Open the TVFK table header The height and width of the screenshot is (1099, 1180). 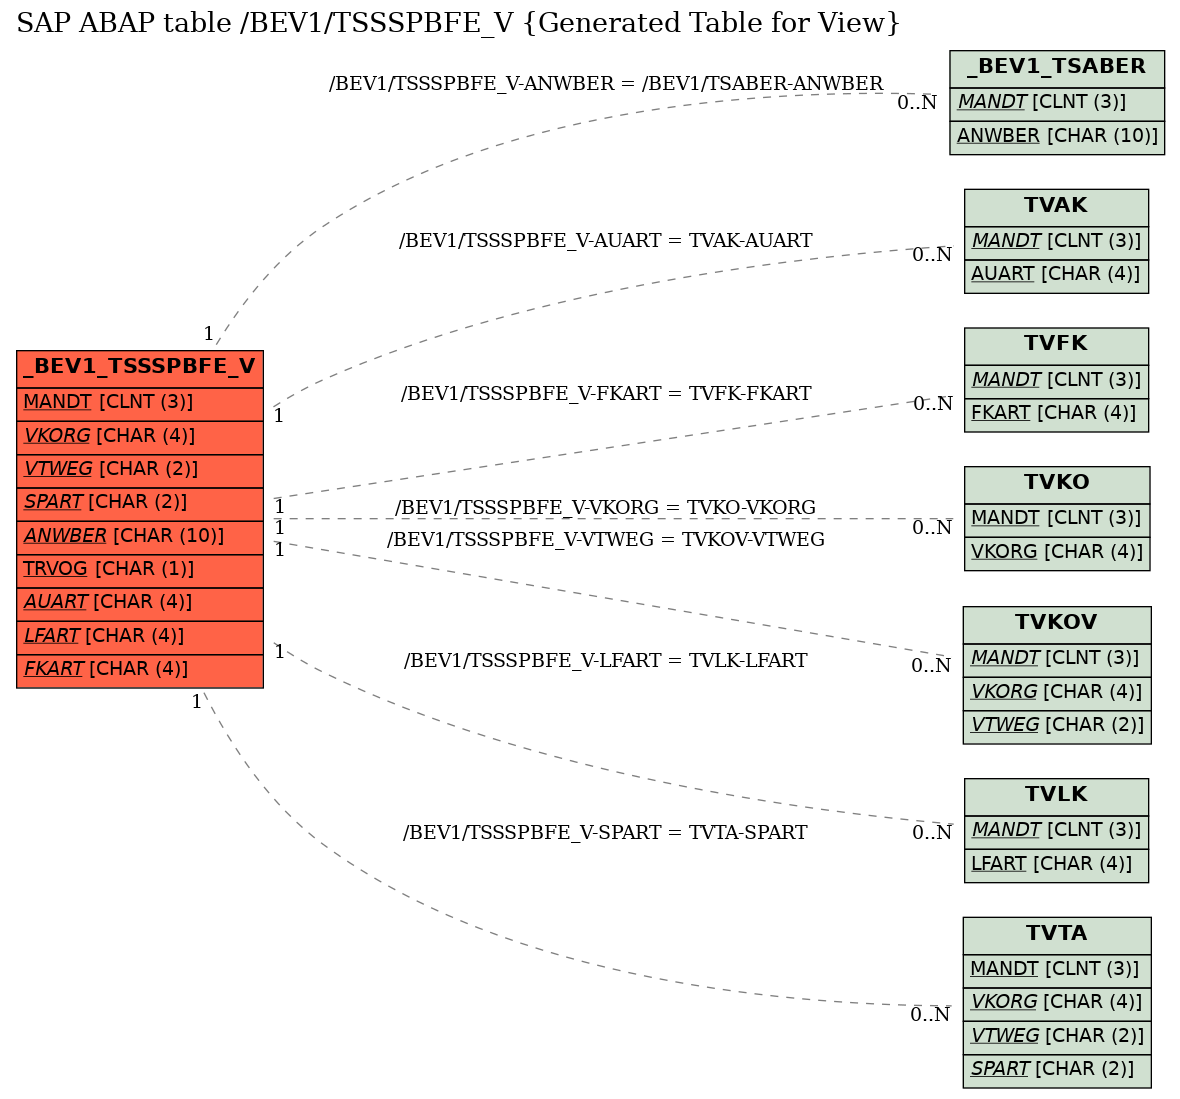[x=1056, y=346]
